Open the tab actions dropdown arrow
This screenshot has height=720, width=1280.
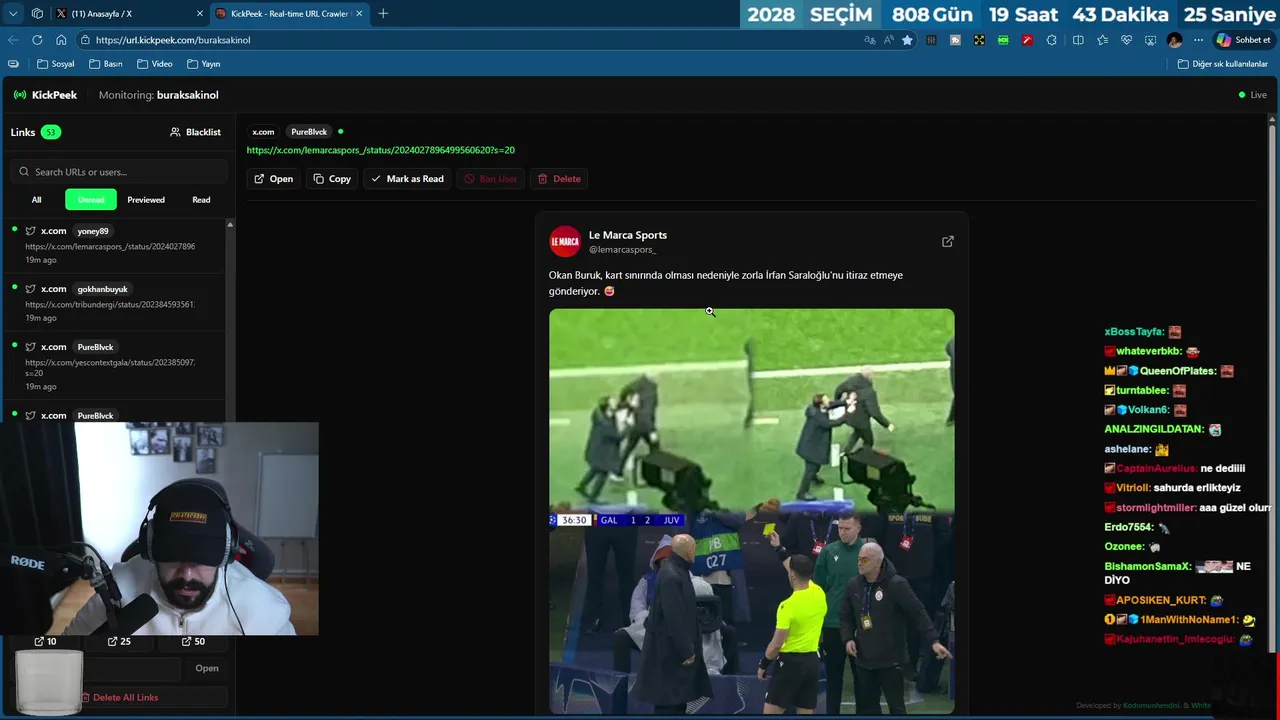pos(13,13)
